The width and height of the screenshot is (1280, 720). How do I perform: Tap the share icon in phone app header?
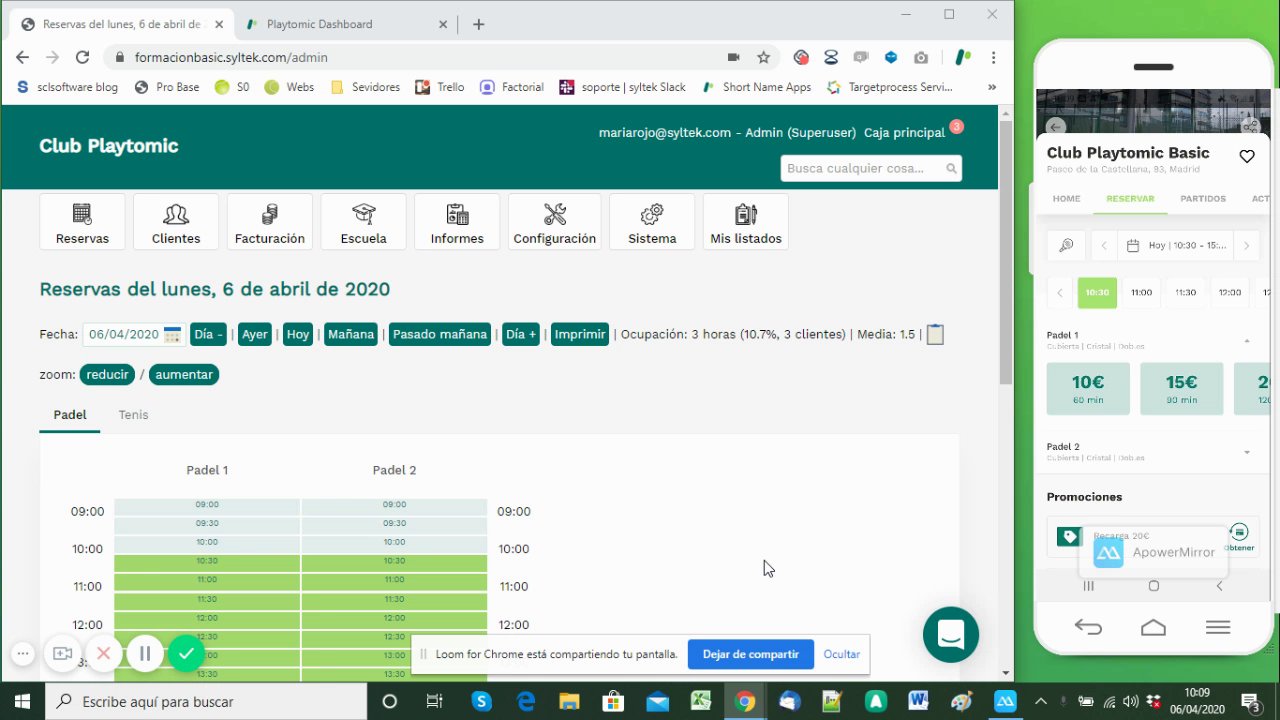pos(1250,126)
